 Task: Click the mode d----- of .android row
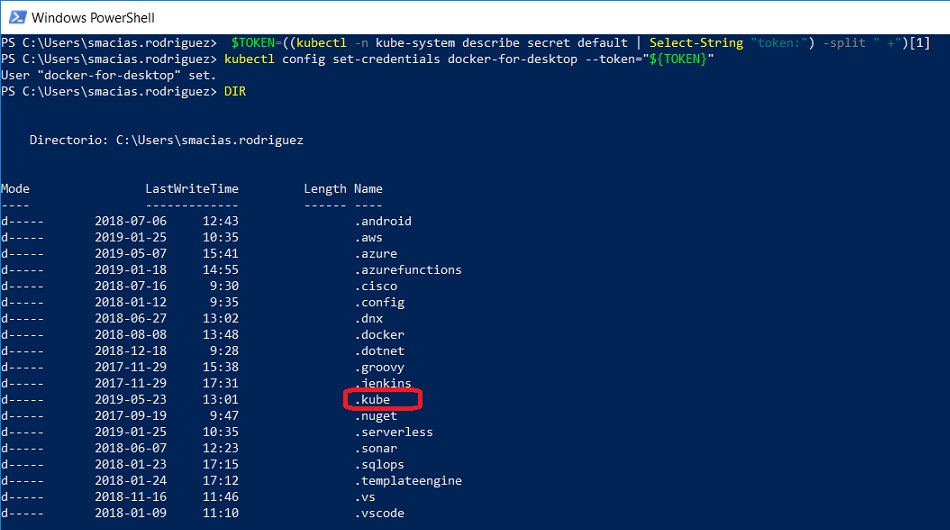[x=22, y=221]
